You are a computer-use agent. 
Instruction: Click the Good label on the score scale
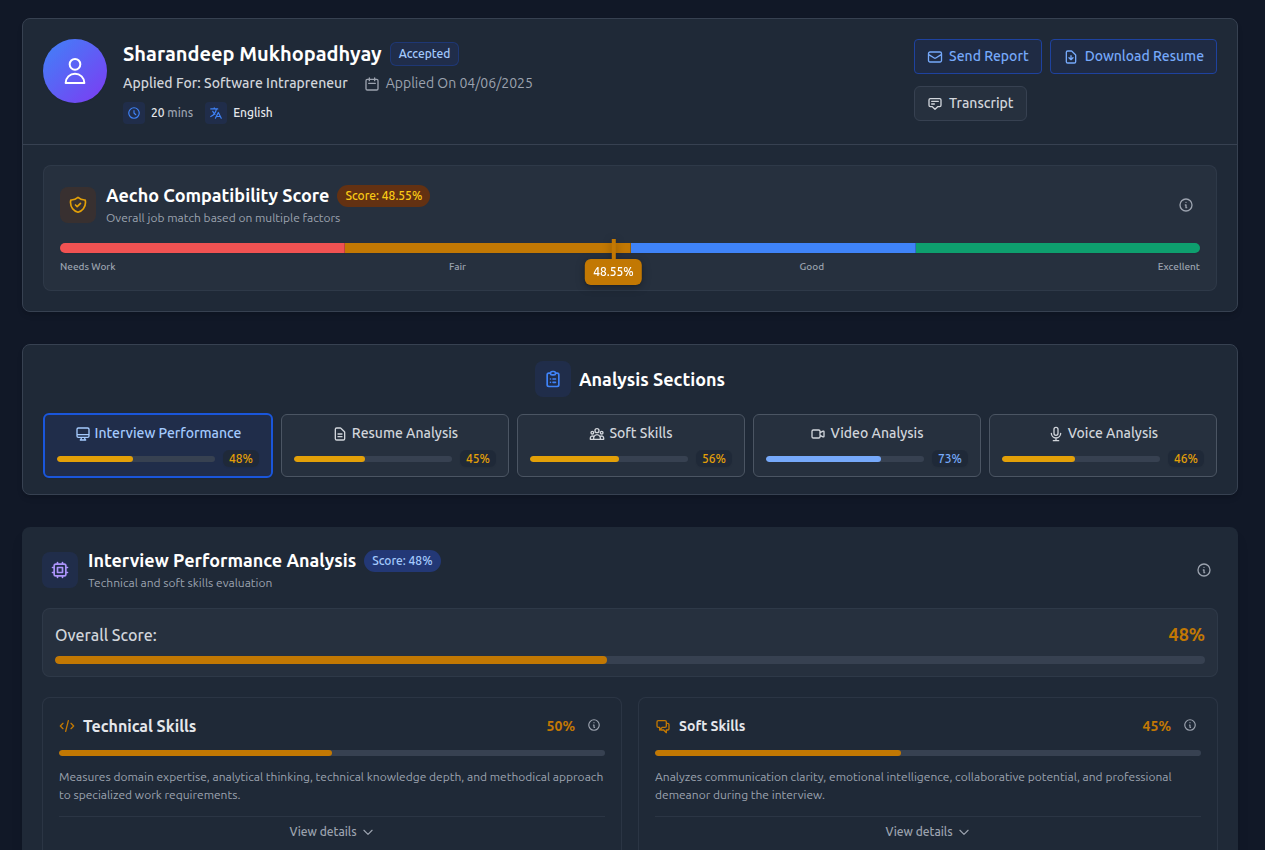812,267
